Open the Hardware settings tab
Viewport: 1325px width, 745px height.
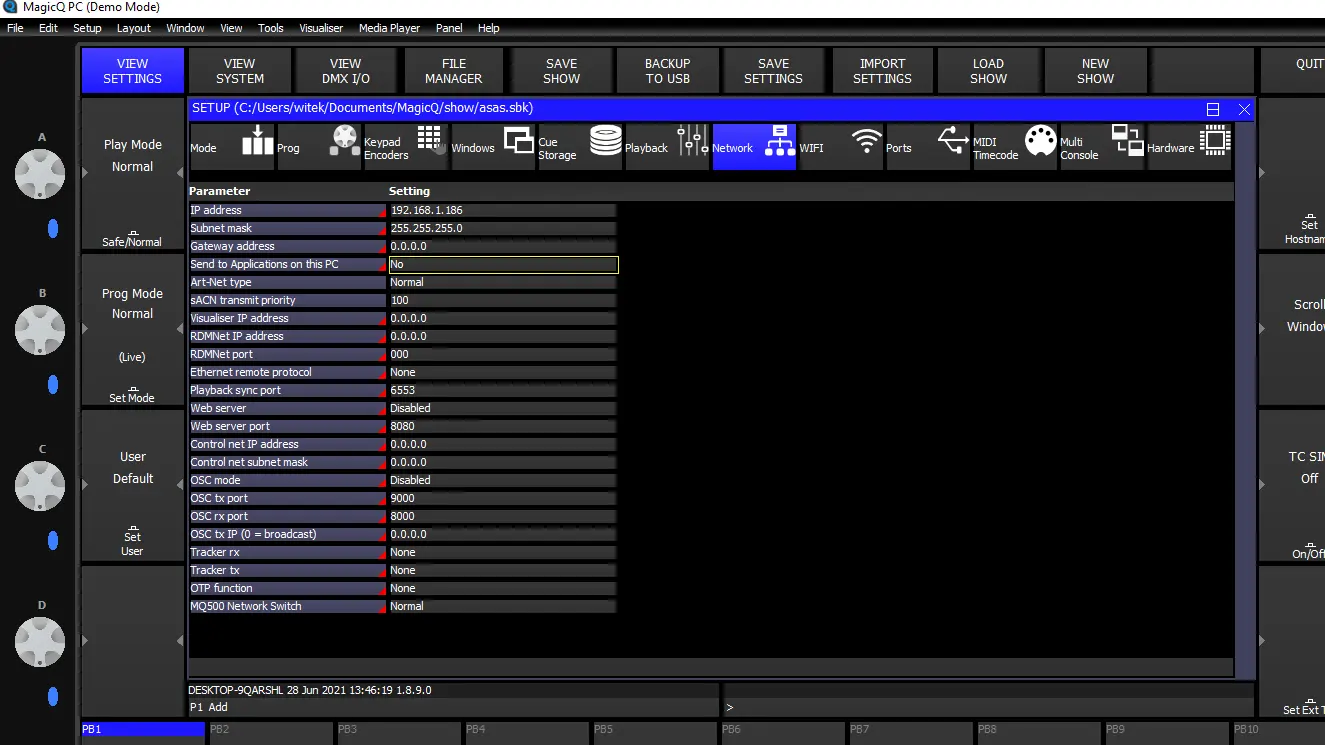coord(1189,147)
